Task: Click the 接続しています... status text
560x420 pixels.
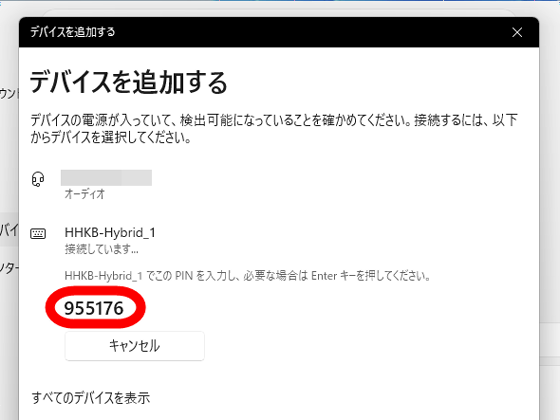Action: pos(101,249)
